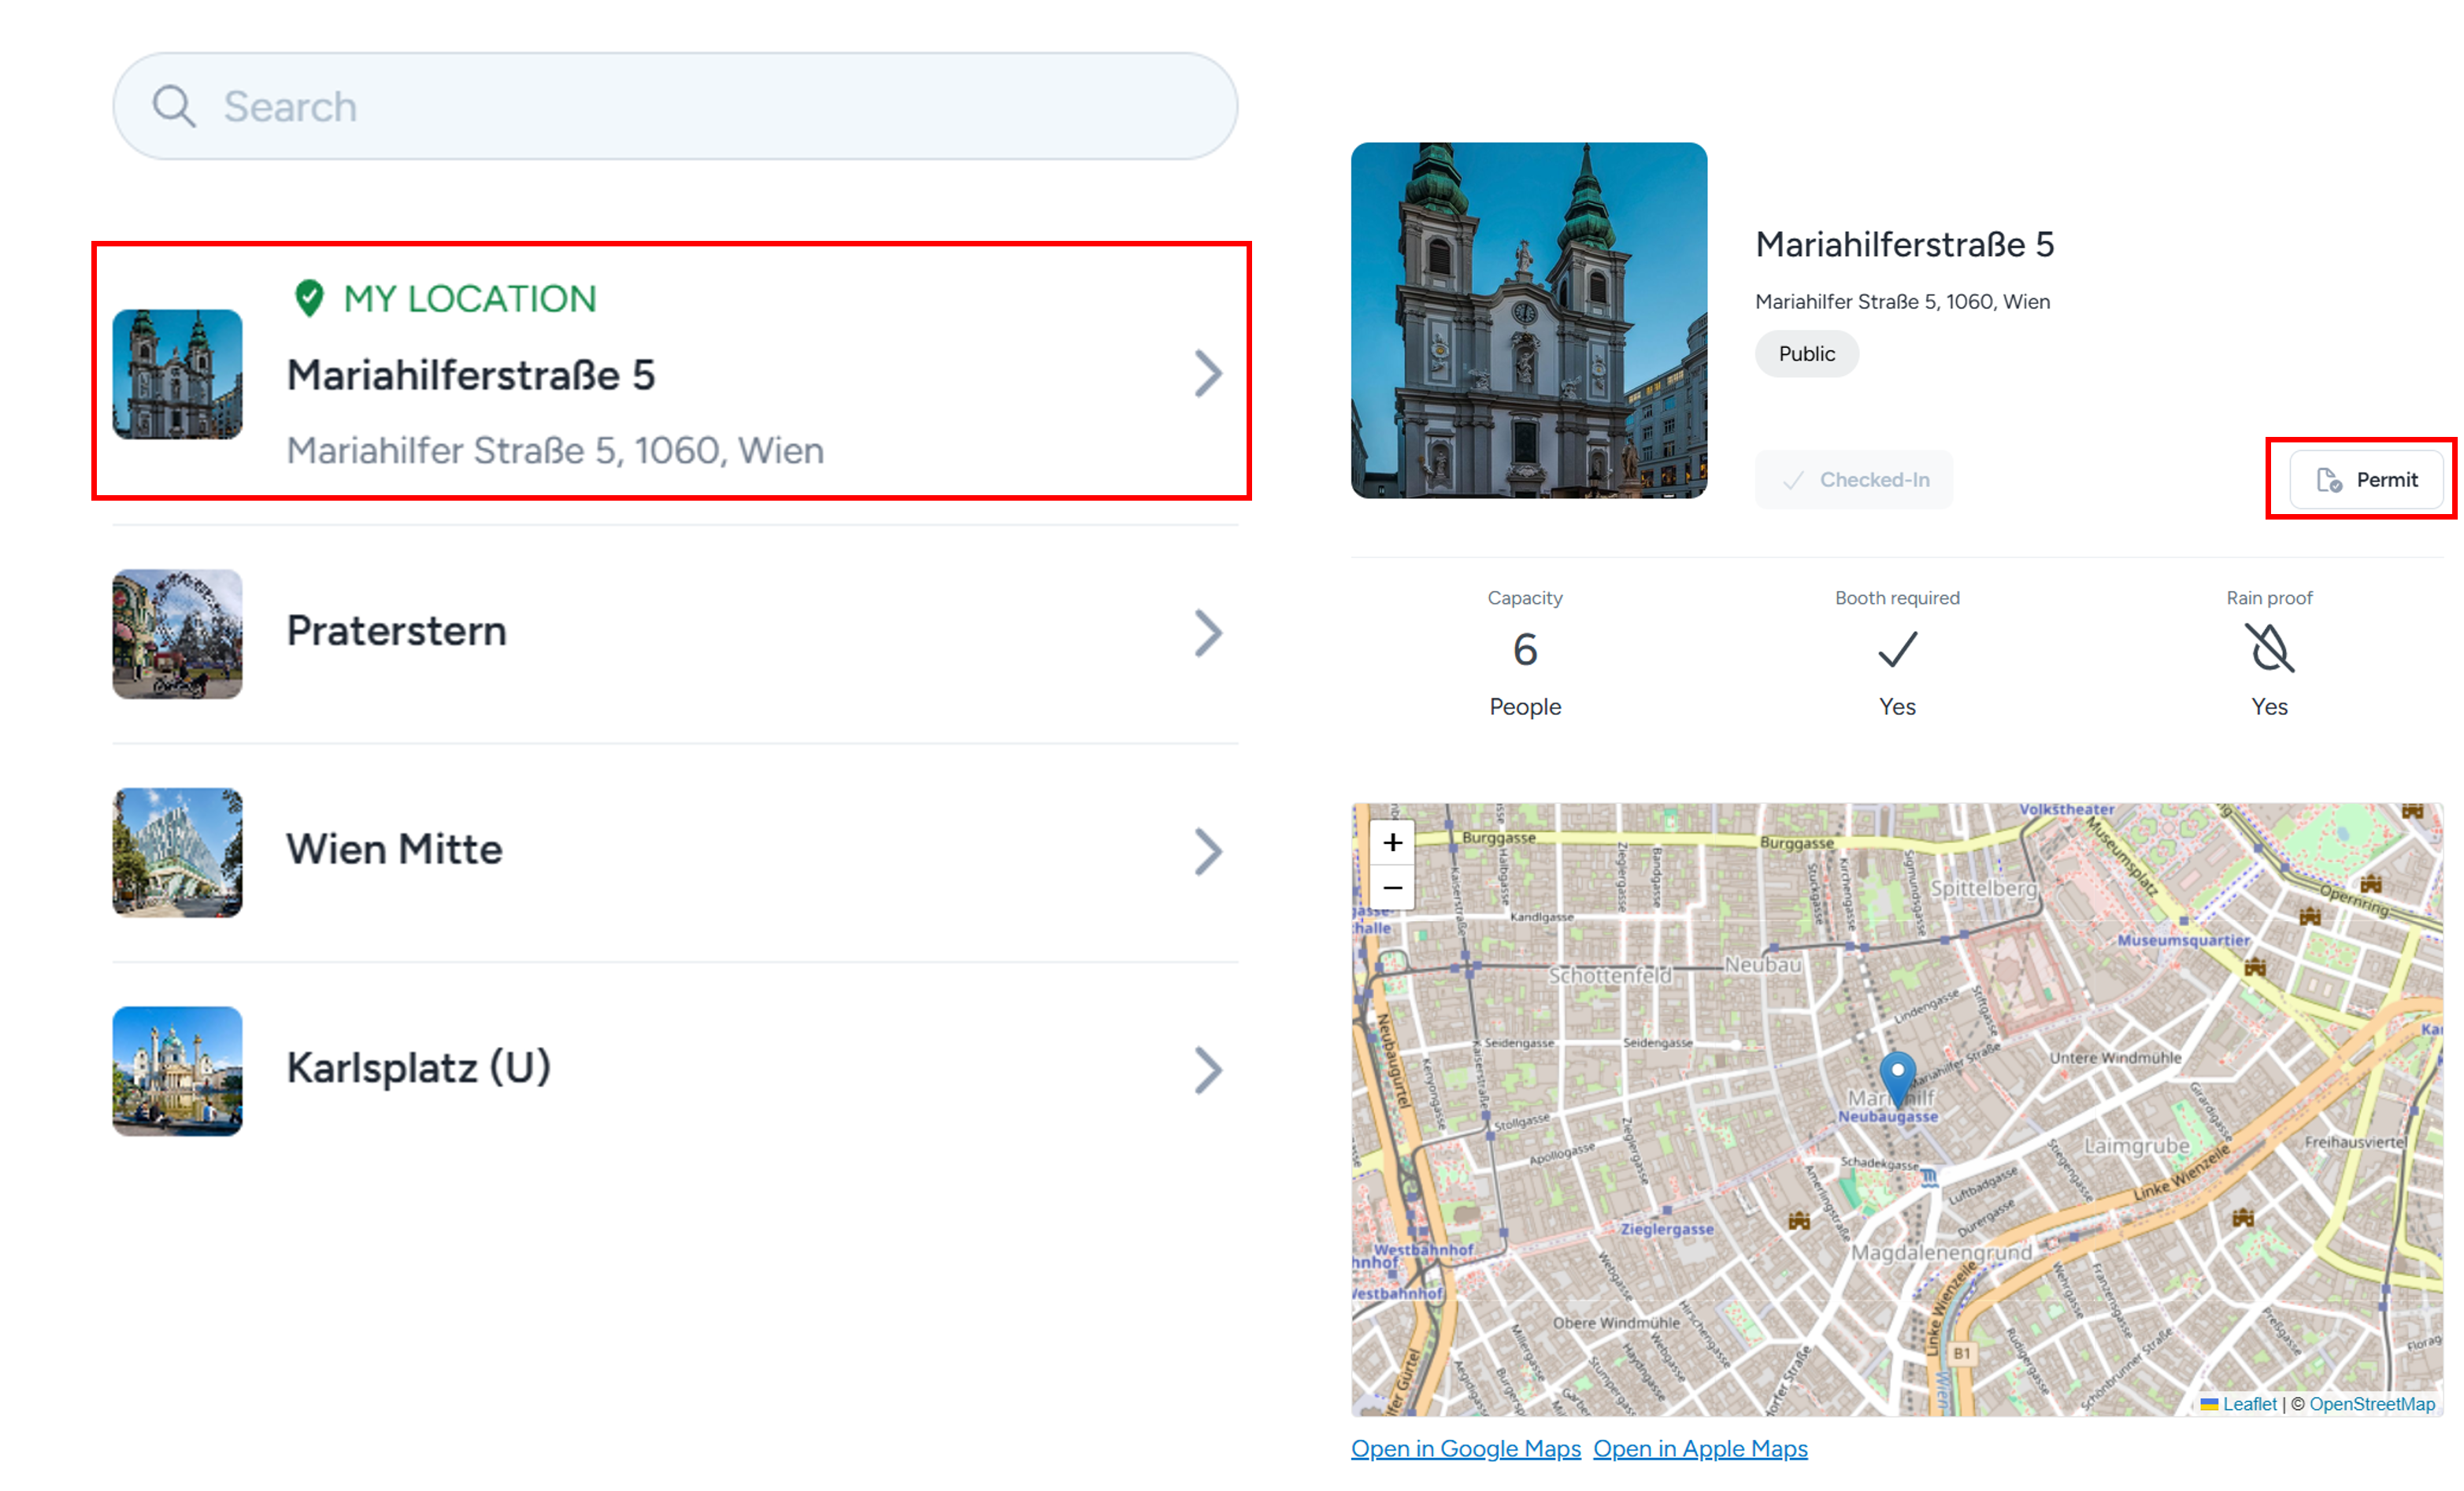Click the Laimgrube label on map
The height and width of the screenshot is (1491, 2464).
(x=2137, y=1146)
